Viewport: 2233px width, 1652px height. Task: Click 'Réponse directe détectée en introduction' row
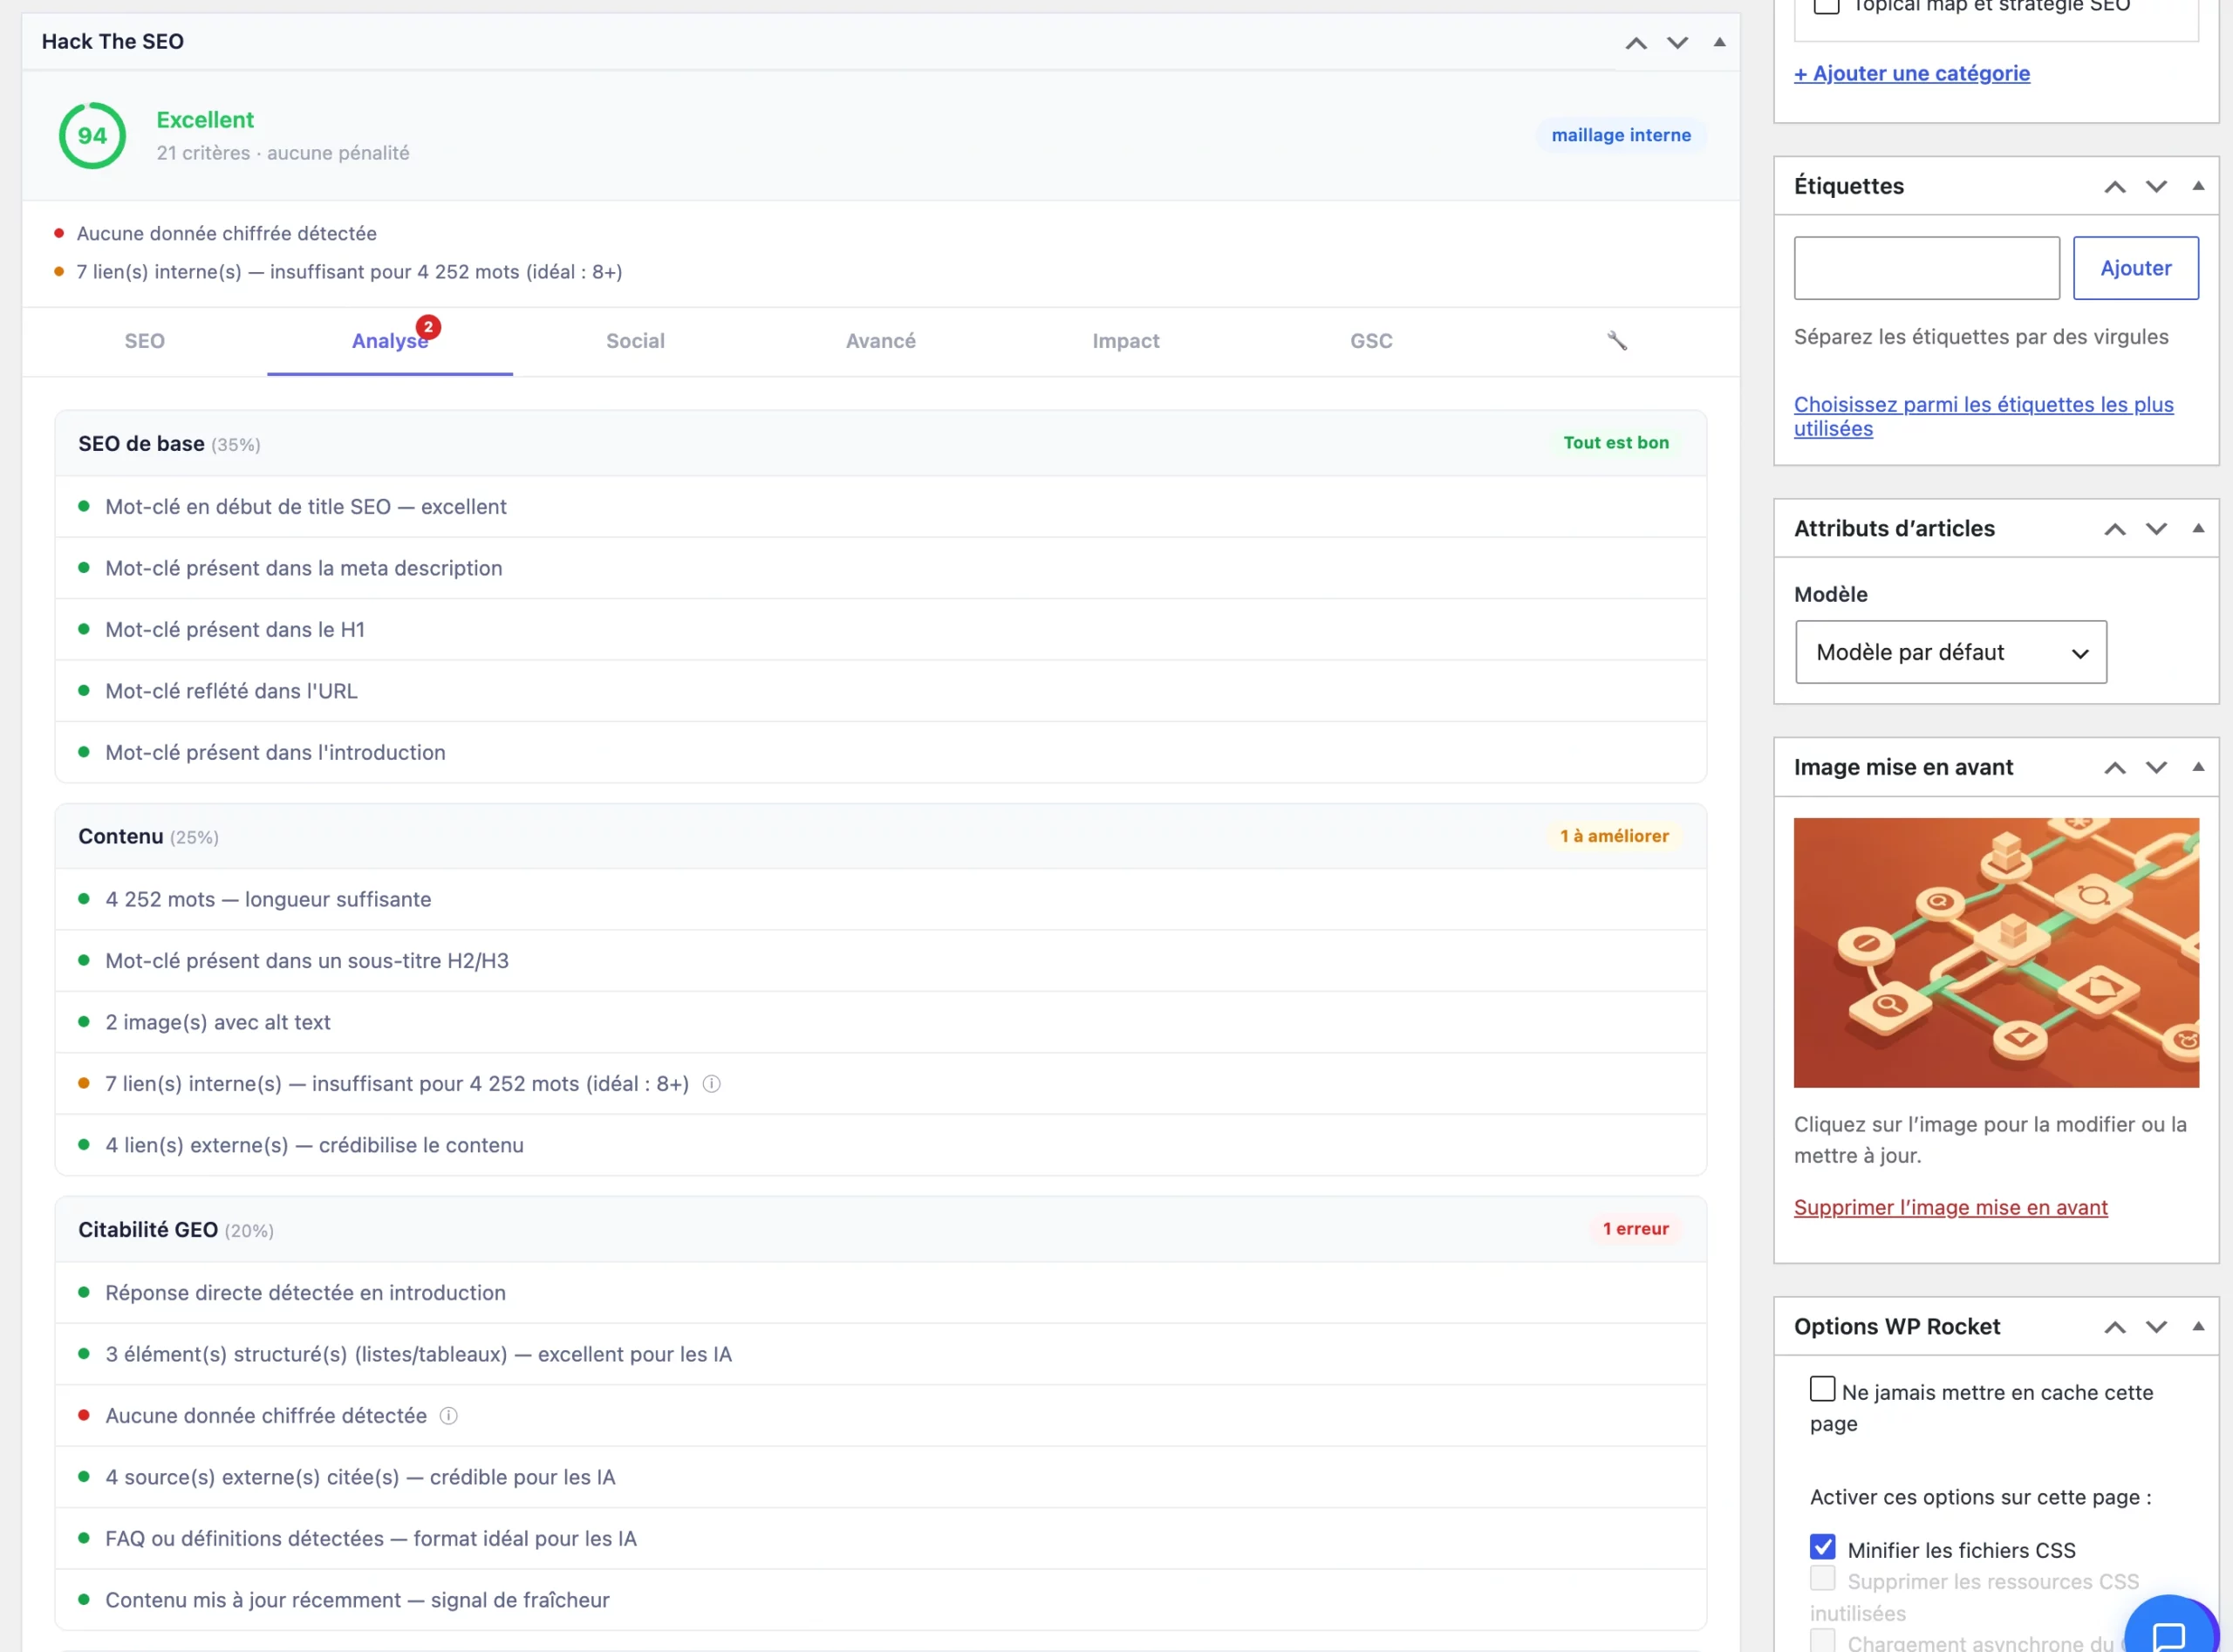(x=881, y=1293)
